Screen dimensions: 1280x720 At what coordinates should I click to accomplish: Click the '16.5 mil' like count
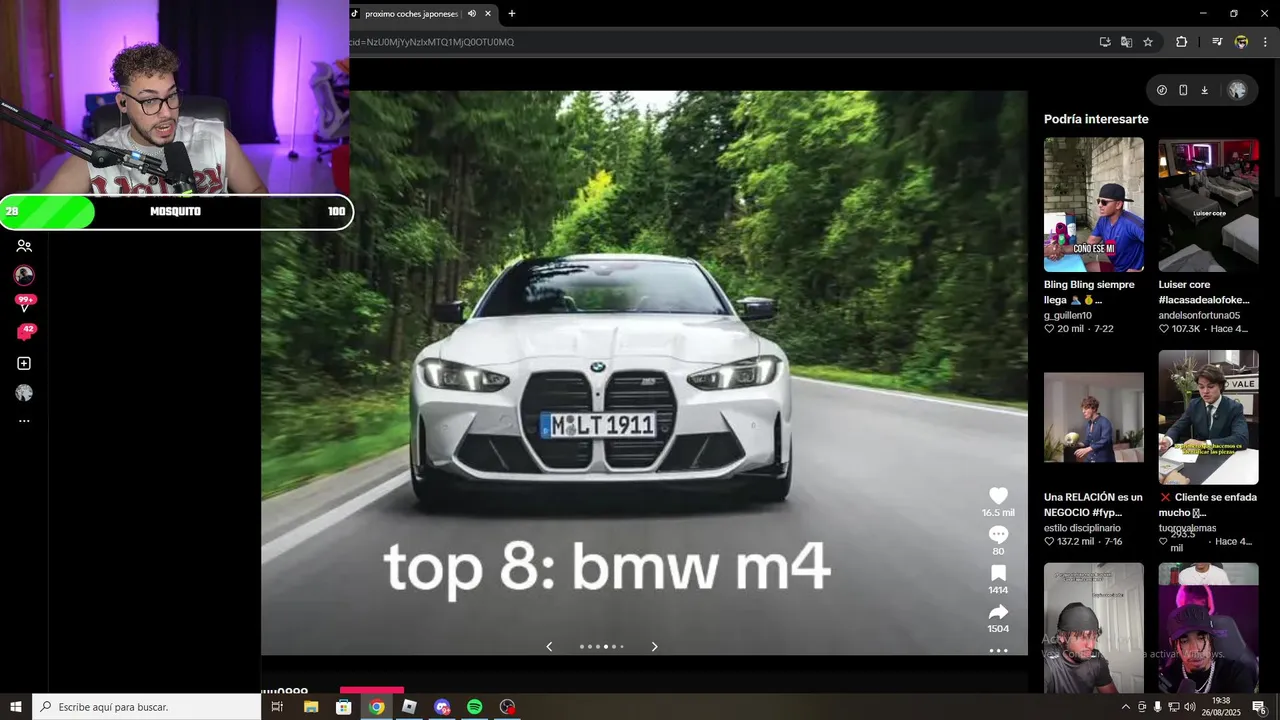tap(998, 513)
